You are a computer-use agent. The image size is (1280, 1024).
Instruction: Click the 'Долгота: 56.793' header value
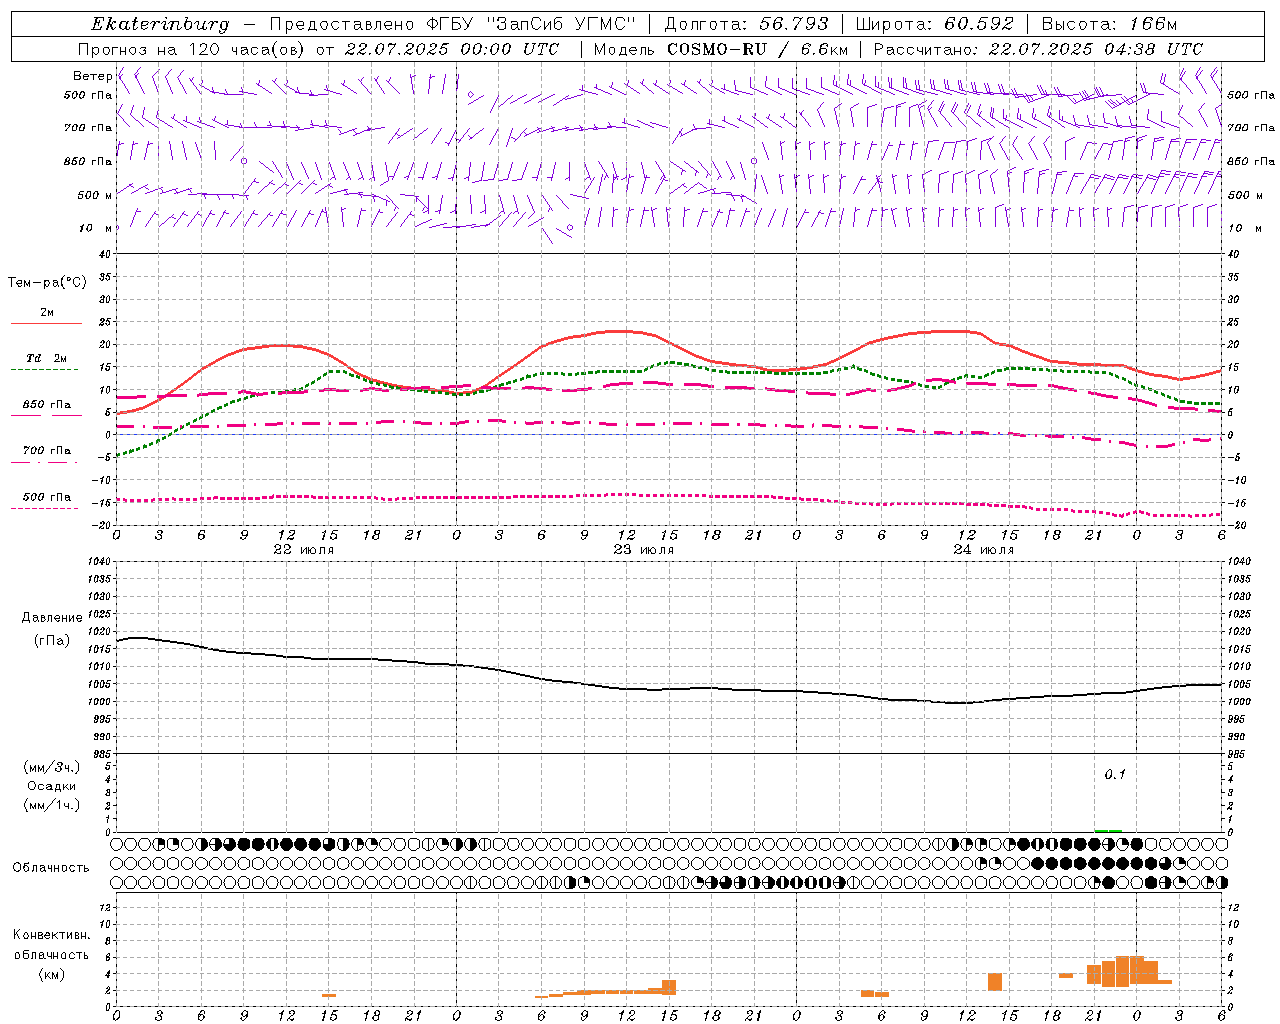(x=746, y=24)
